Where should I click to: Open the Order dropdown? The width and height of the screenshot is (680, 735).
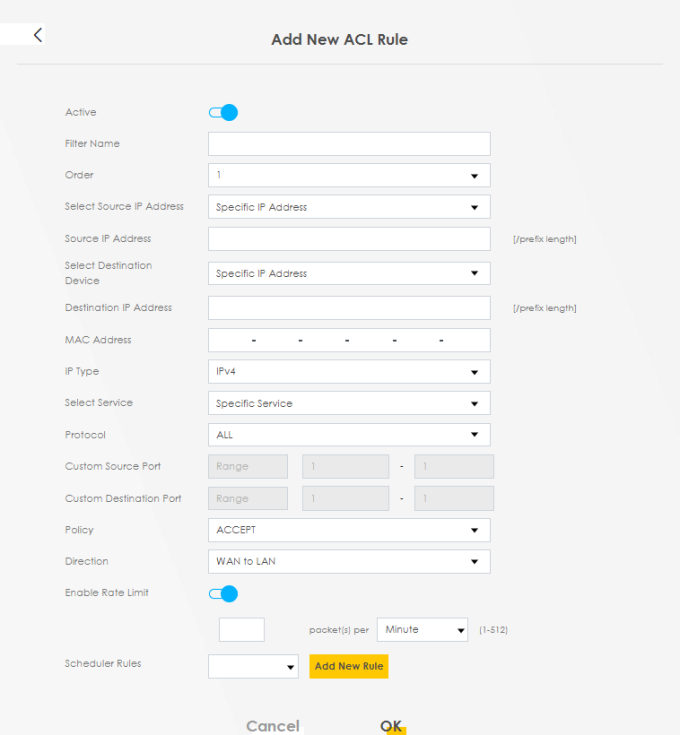click(349, 175)
